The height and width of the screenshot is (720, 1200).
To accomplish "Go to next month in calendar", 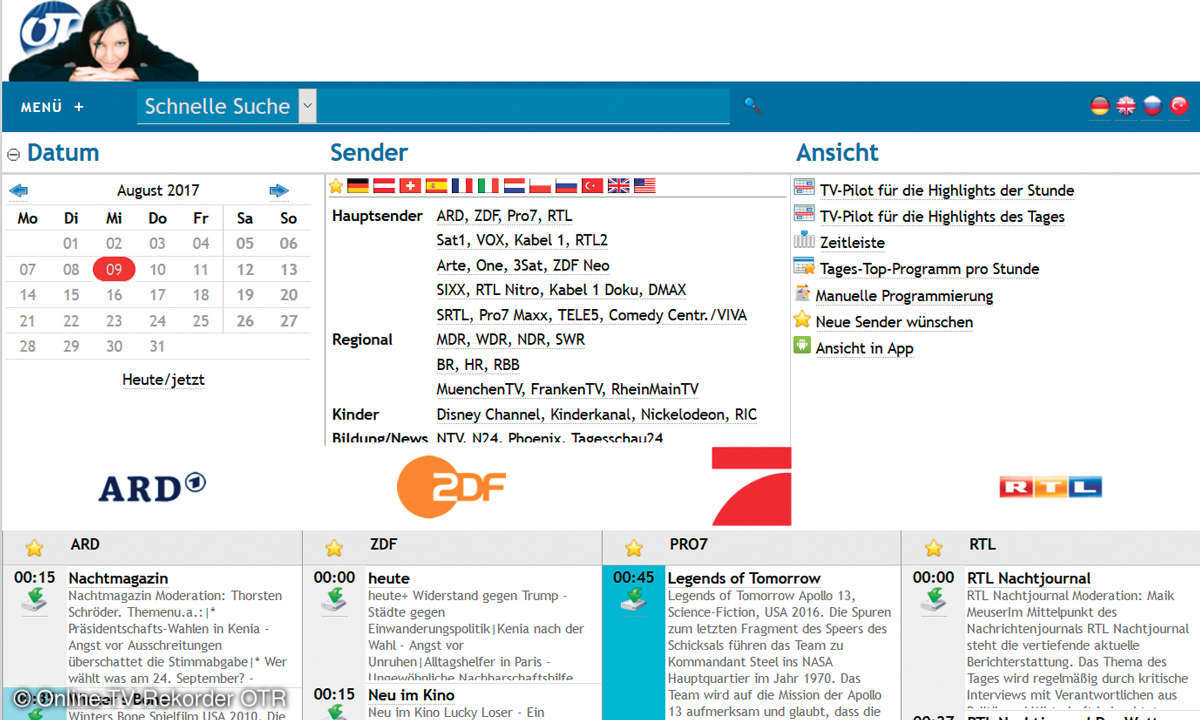I will [x=279, y=190].
